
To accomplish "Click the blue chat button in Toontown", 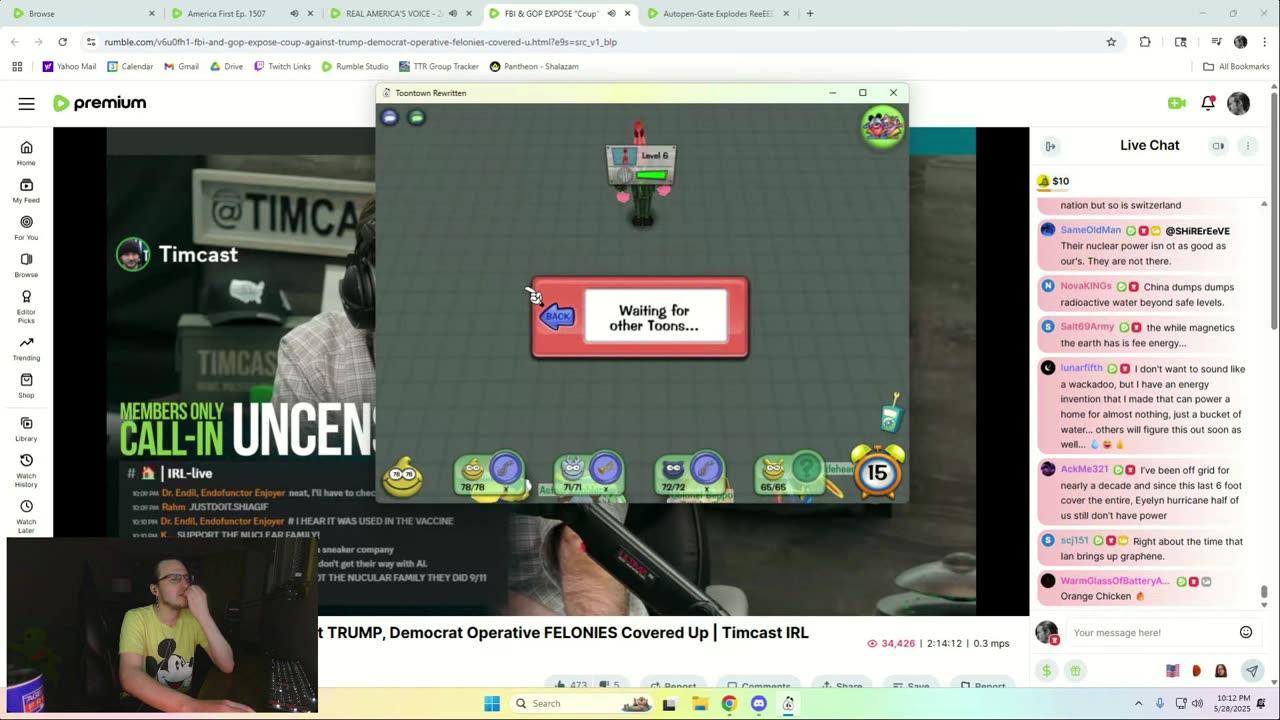I will [x=390, y=118].
